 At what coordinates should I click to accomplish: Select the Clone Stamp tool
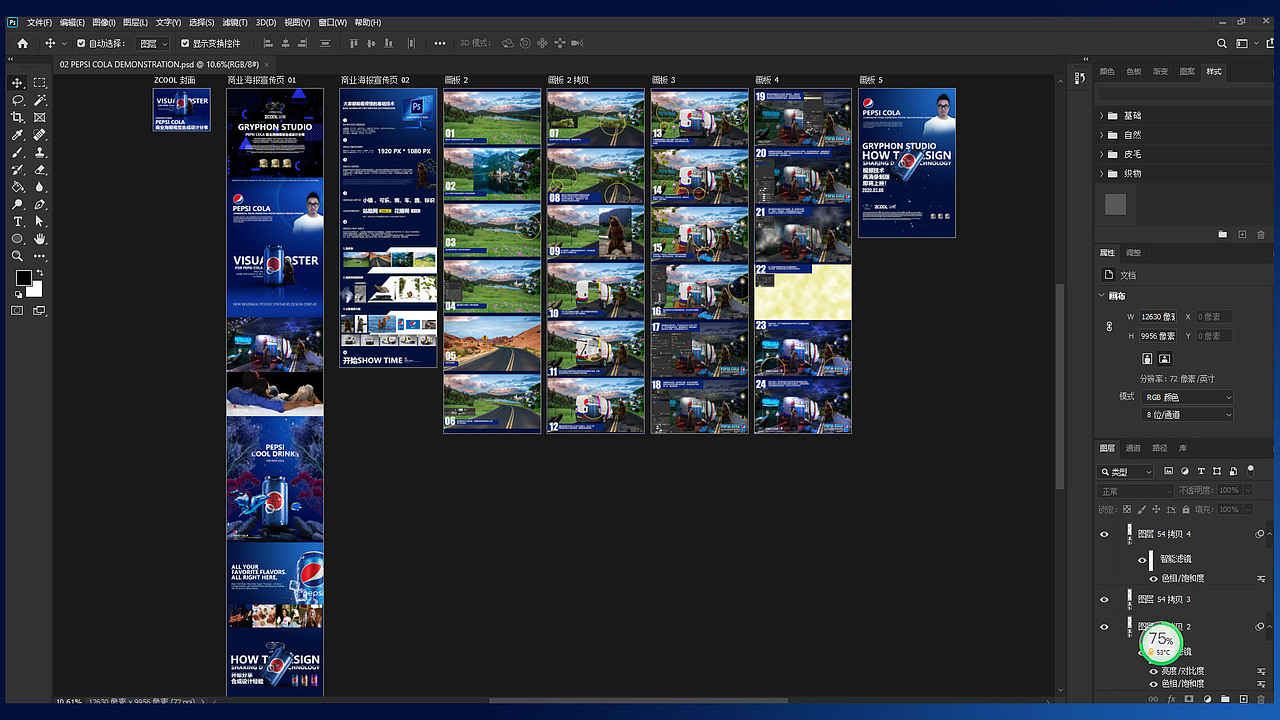(40, 152)
